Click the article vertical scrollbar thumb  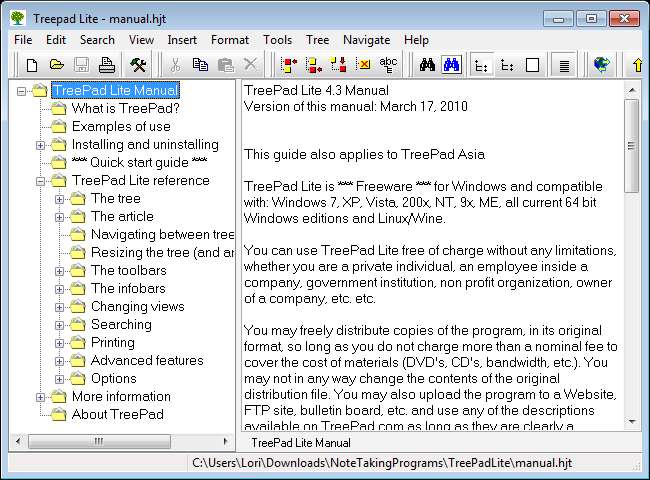[632, 146]
